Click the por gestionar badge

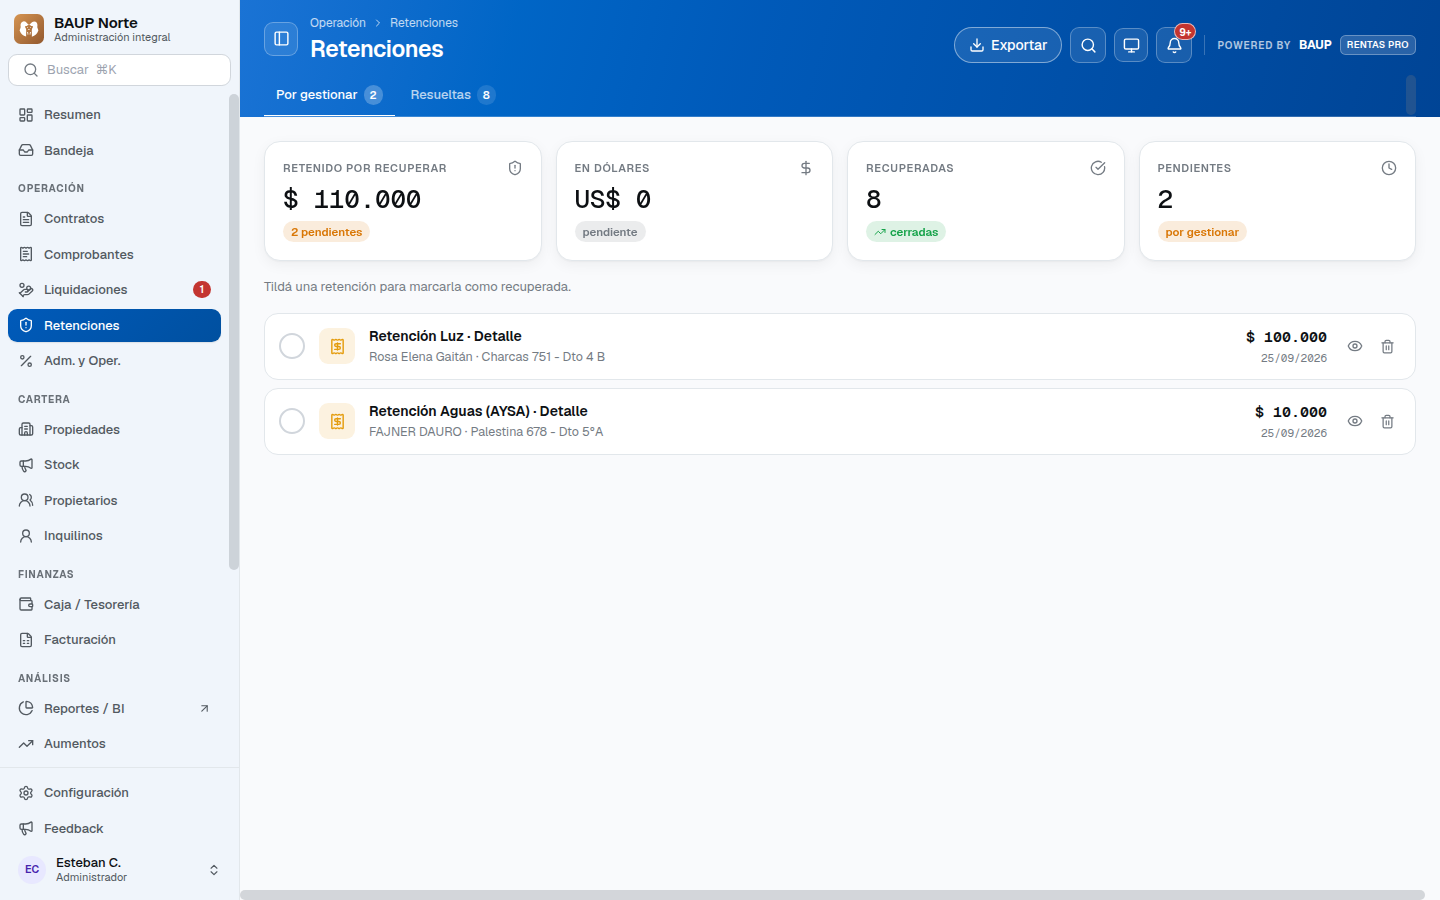tap(1202, 232)
